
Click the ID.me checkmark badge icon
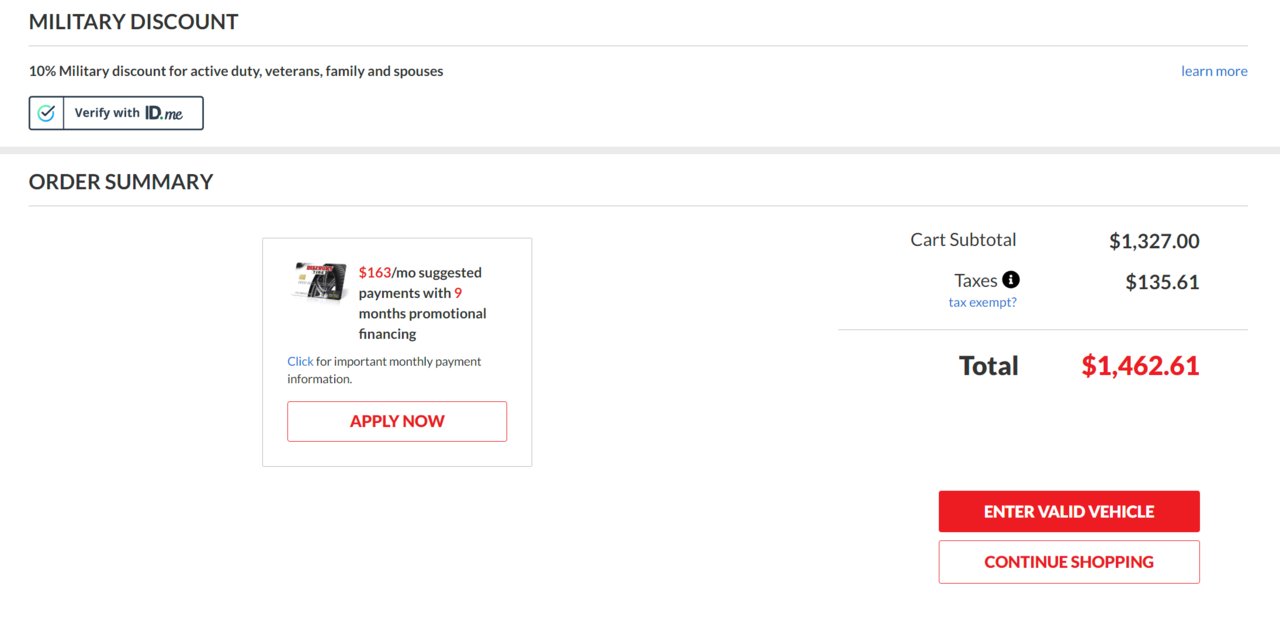pyautogui.click(x=46, y=113)
